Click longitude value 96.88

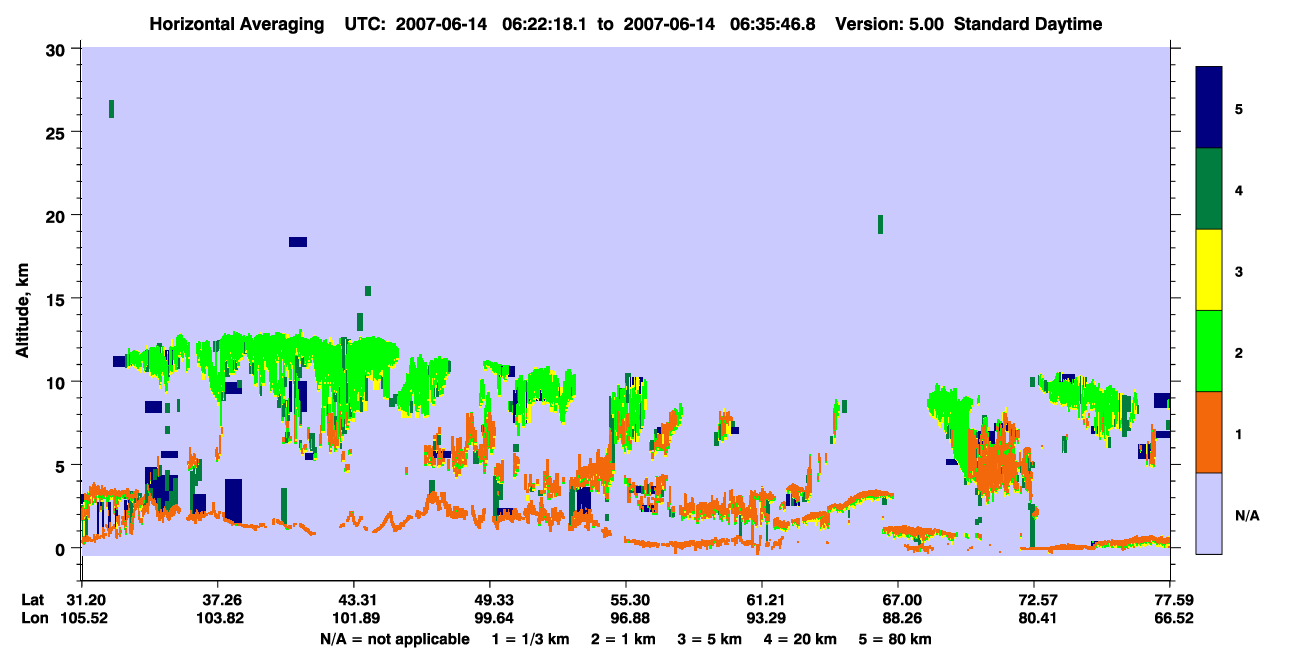pyautogui.click(x=625, y=618)
